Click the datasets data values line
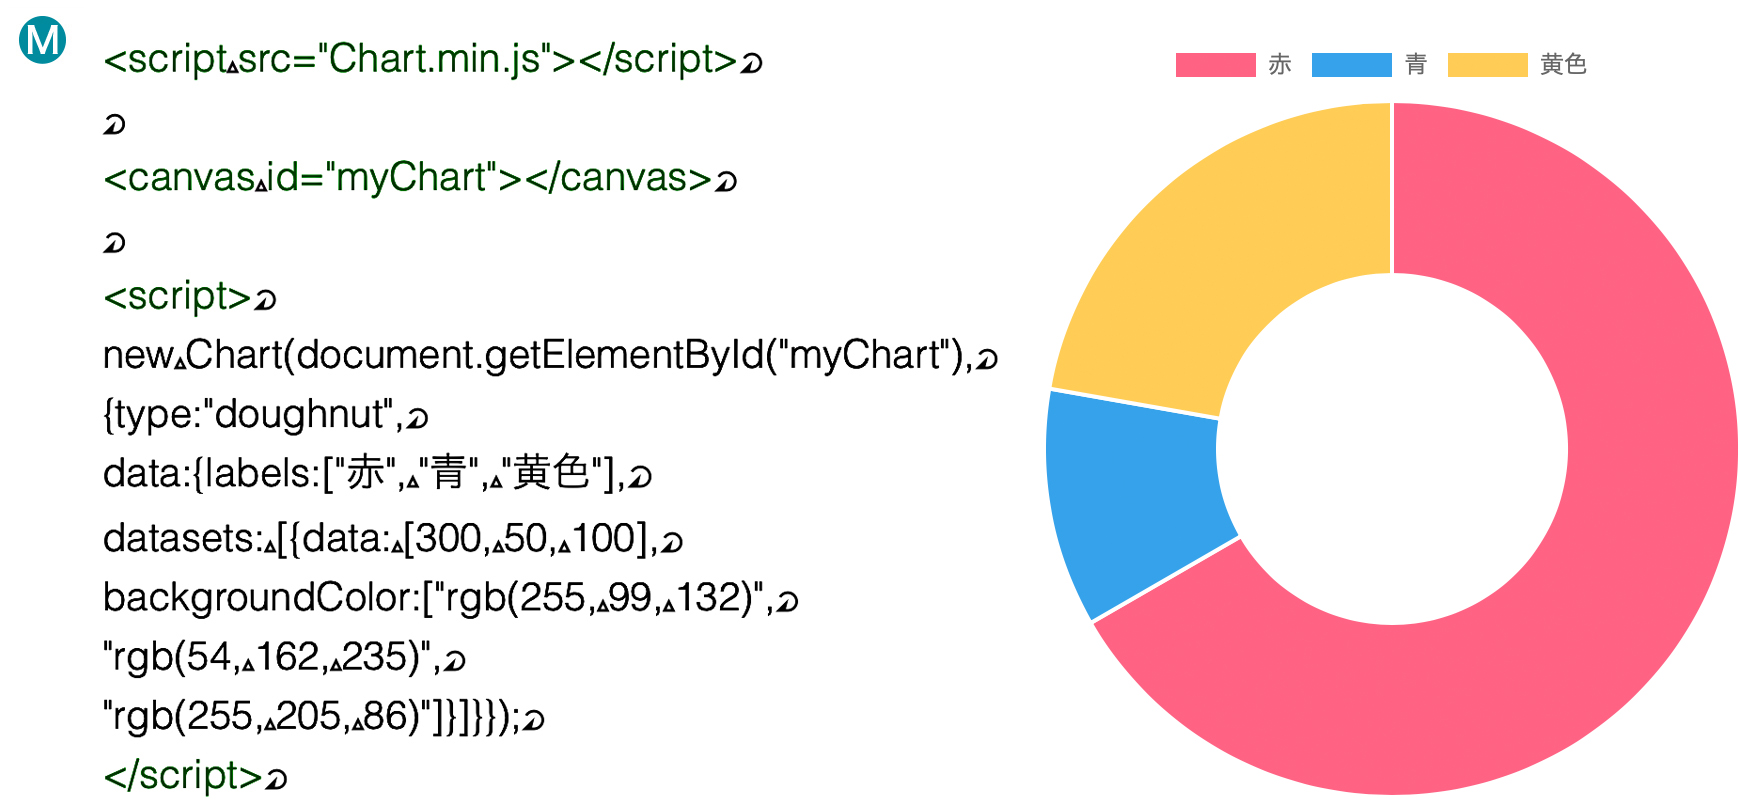This screenshot has width=1740, height=800. pos(393,538)
